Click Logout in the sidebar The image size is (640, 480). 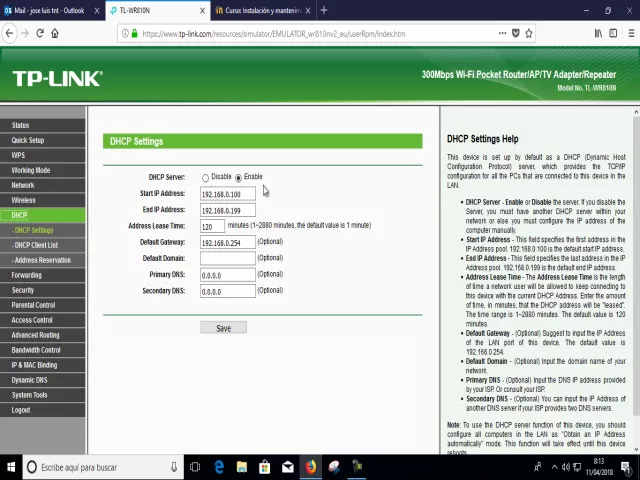click(x=43, y=410)
